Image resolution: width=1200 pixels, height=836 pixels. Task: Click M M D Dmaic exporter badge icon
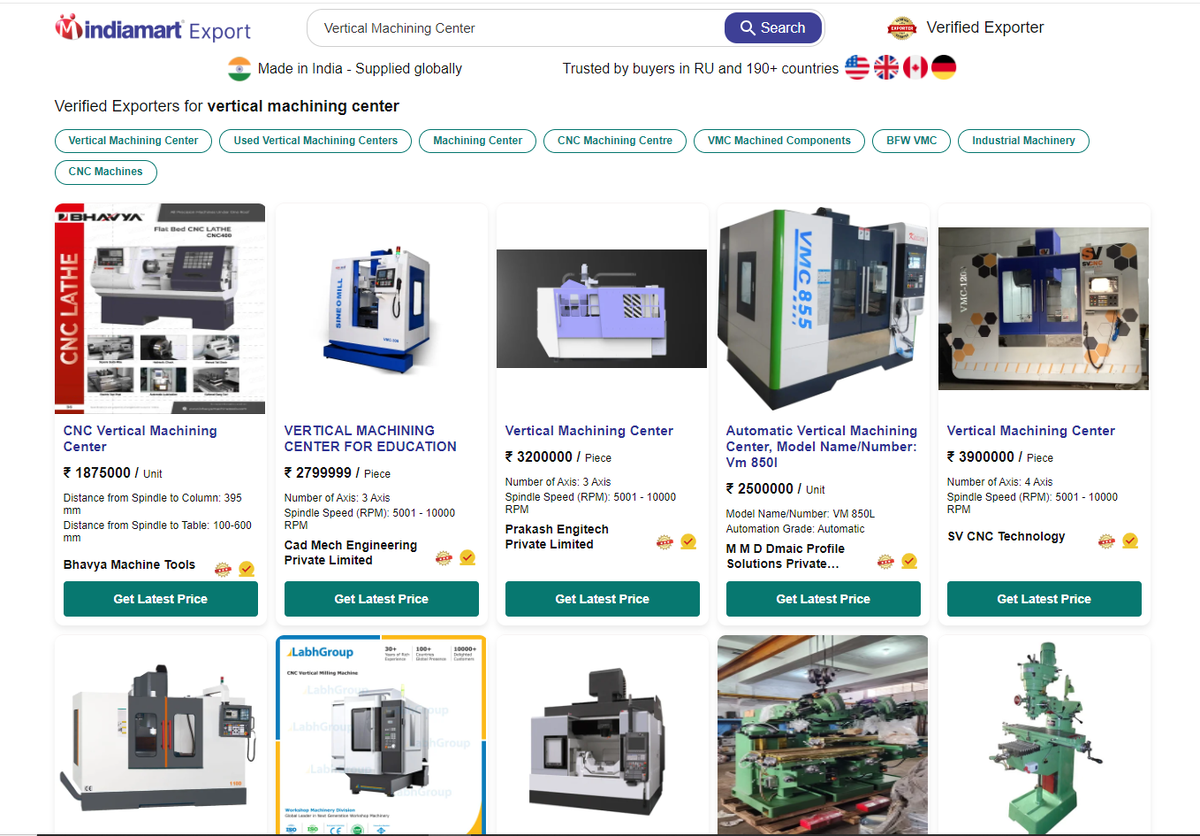(886, 561)
